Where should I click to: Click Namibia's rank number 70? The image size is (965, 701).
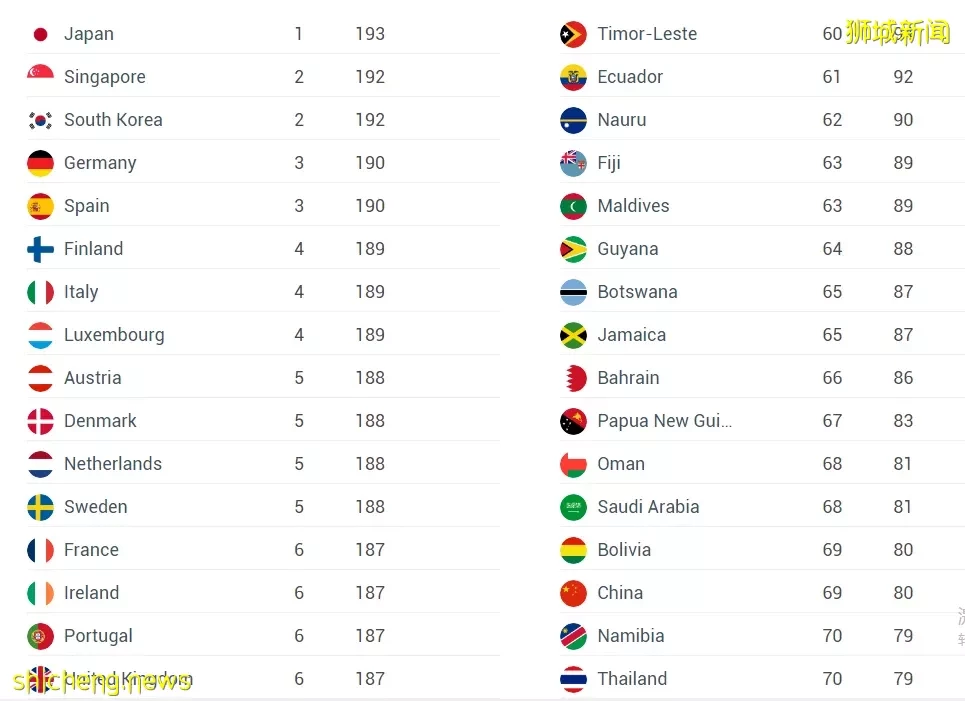coord(832,636)
